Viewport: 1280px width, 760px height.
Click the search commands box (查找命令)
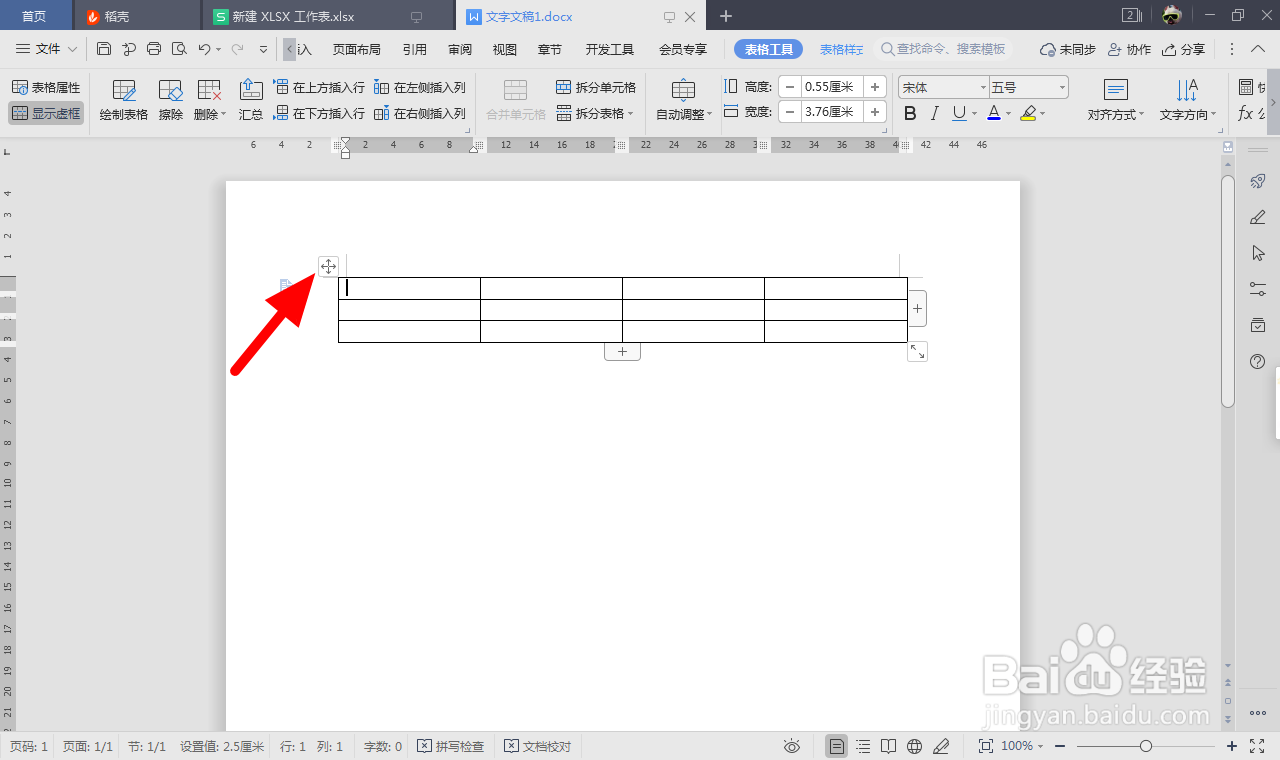click(x=944, y=49)
